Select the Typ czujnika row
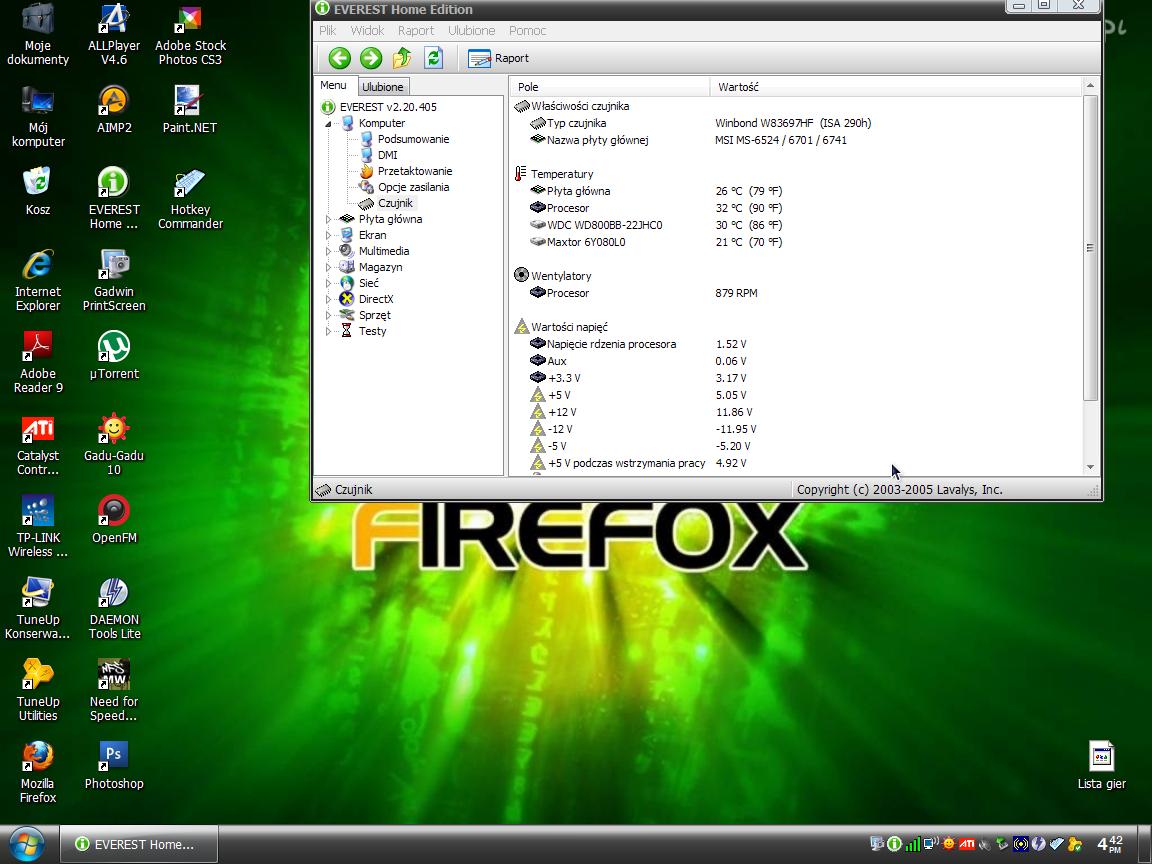 click(796, 123)
